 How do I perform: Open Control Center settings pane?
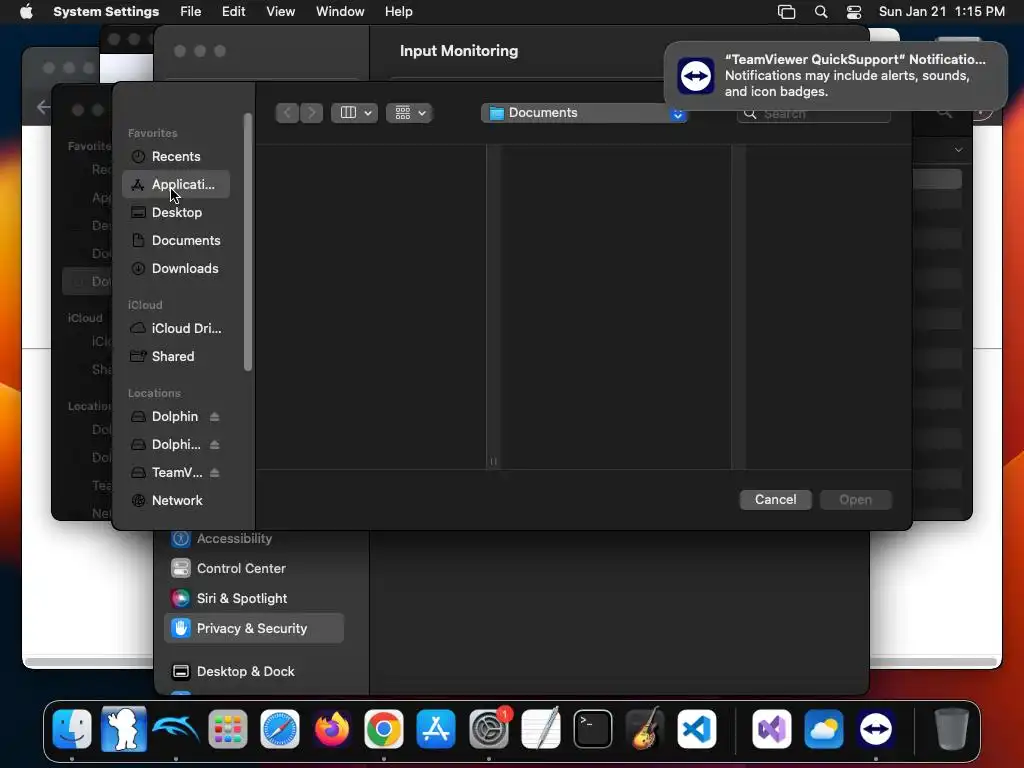point(254,569)
